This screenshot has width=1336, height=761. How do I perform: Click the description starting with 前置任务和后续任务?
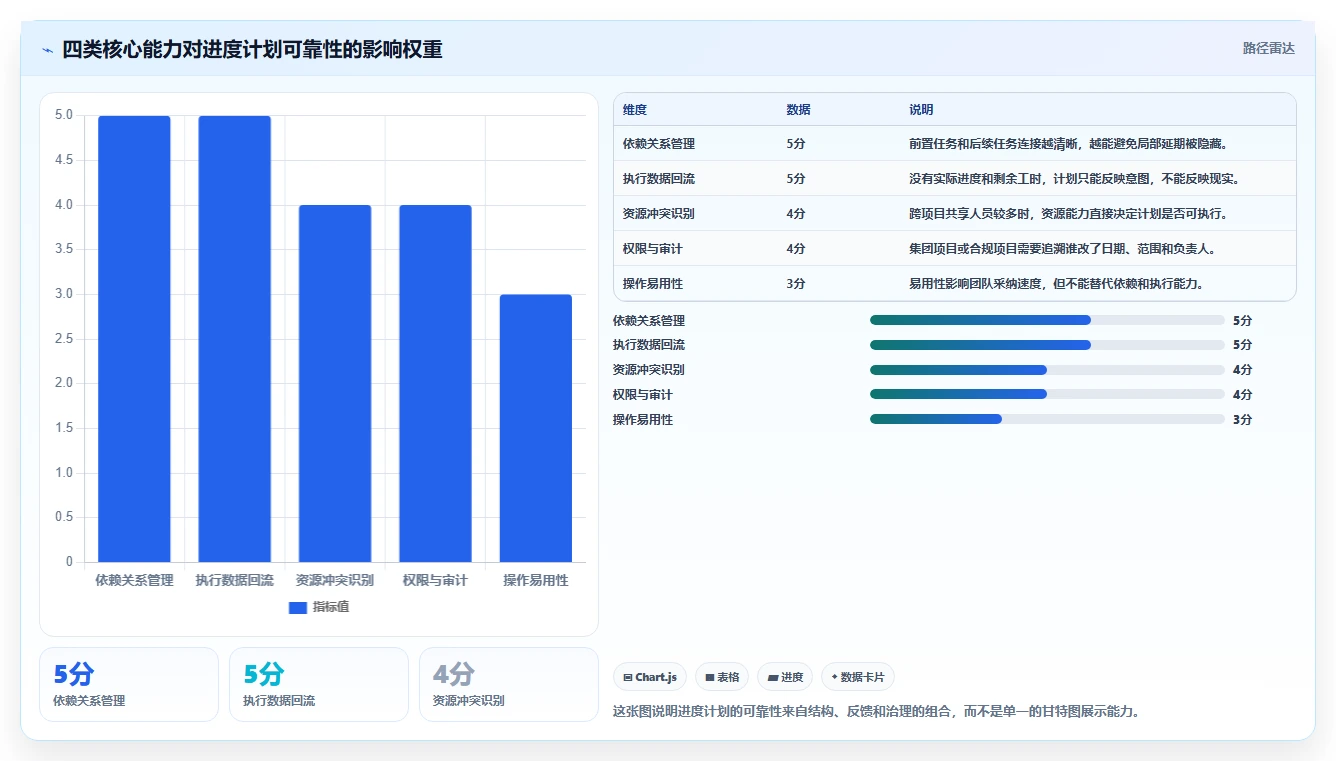(1068, 143)
